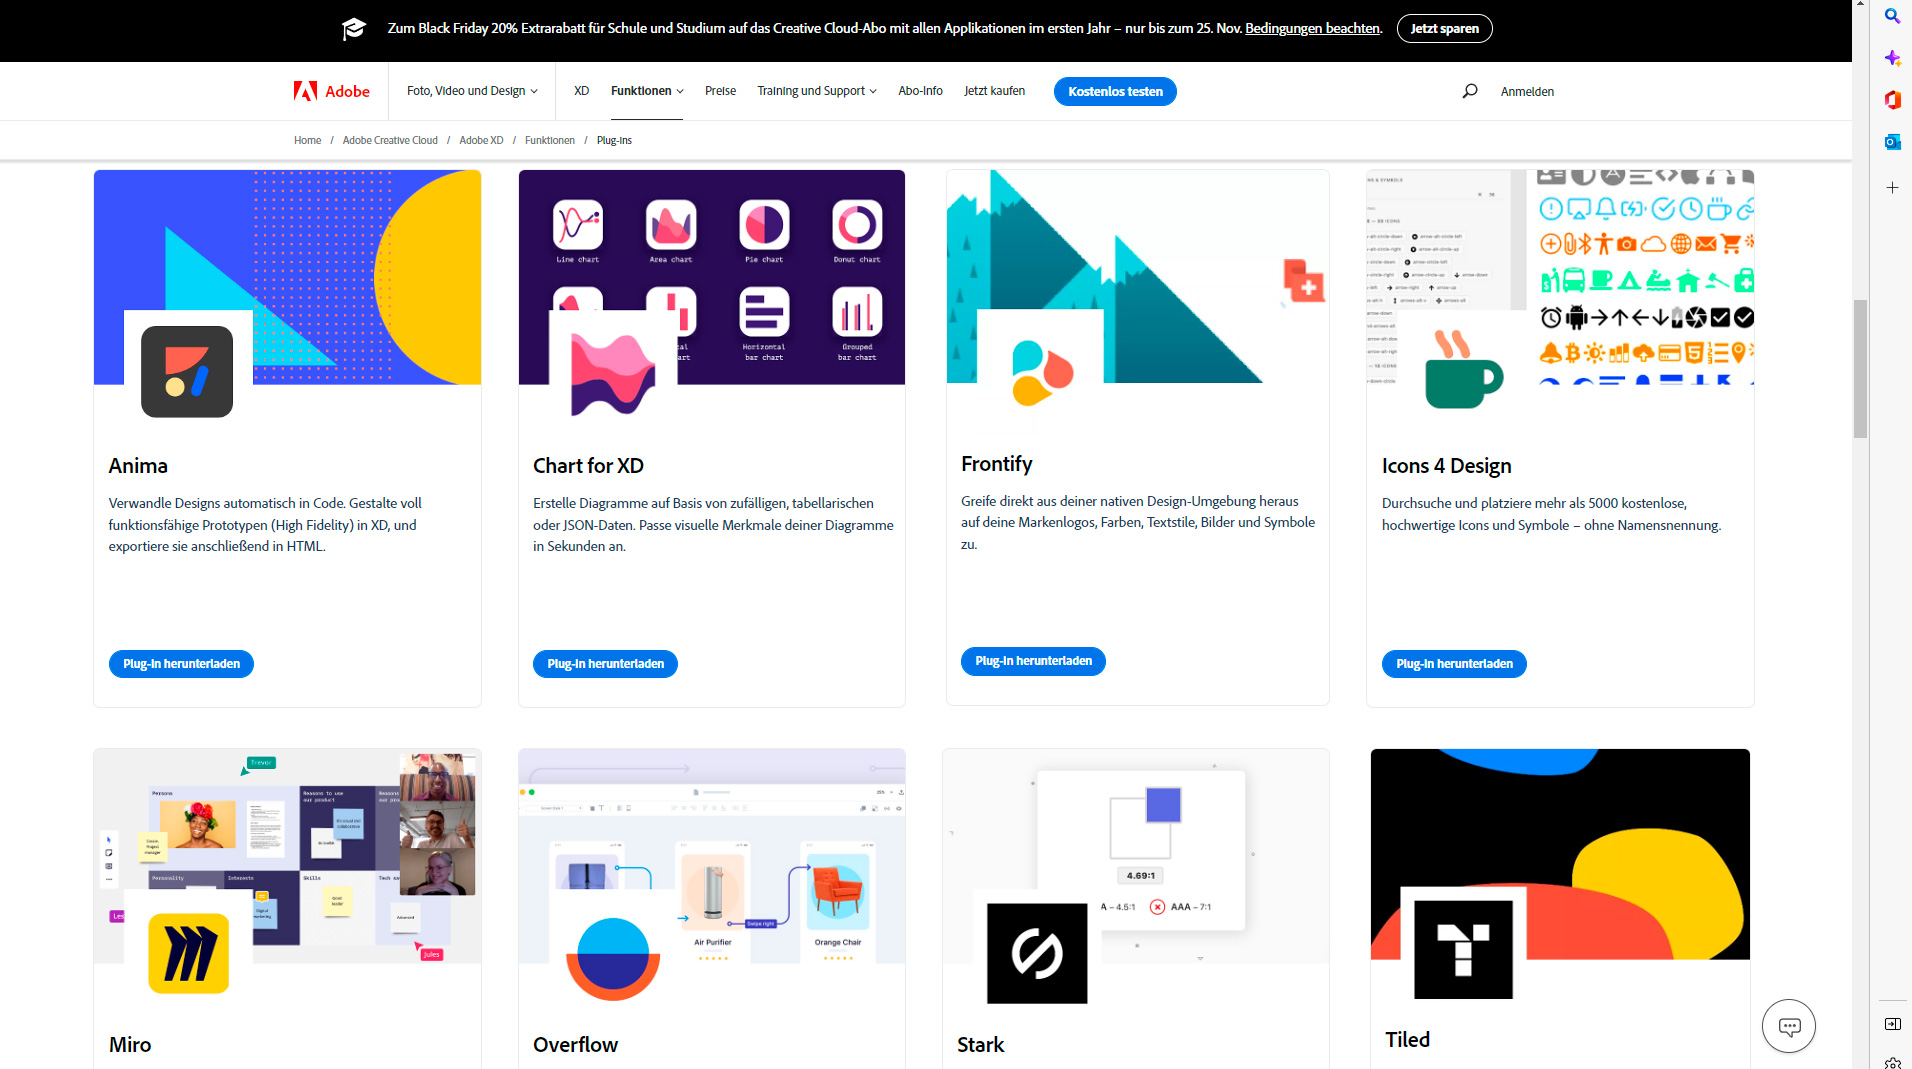Viewport: 1912px width, 1069px height.
Task: Click the Miro card title
Action: (130, 1045)
